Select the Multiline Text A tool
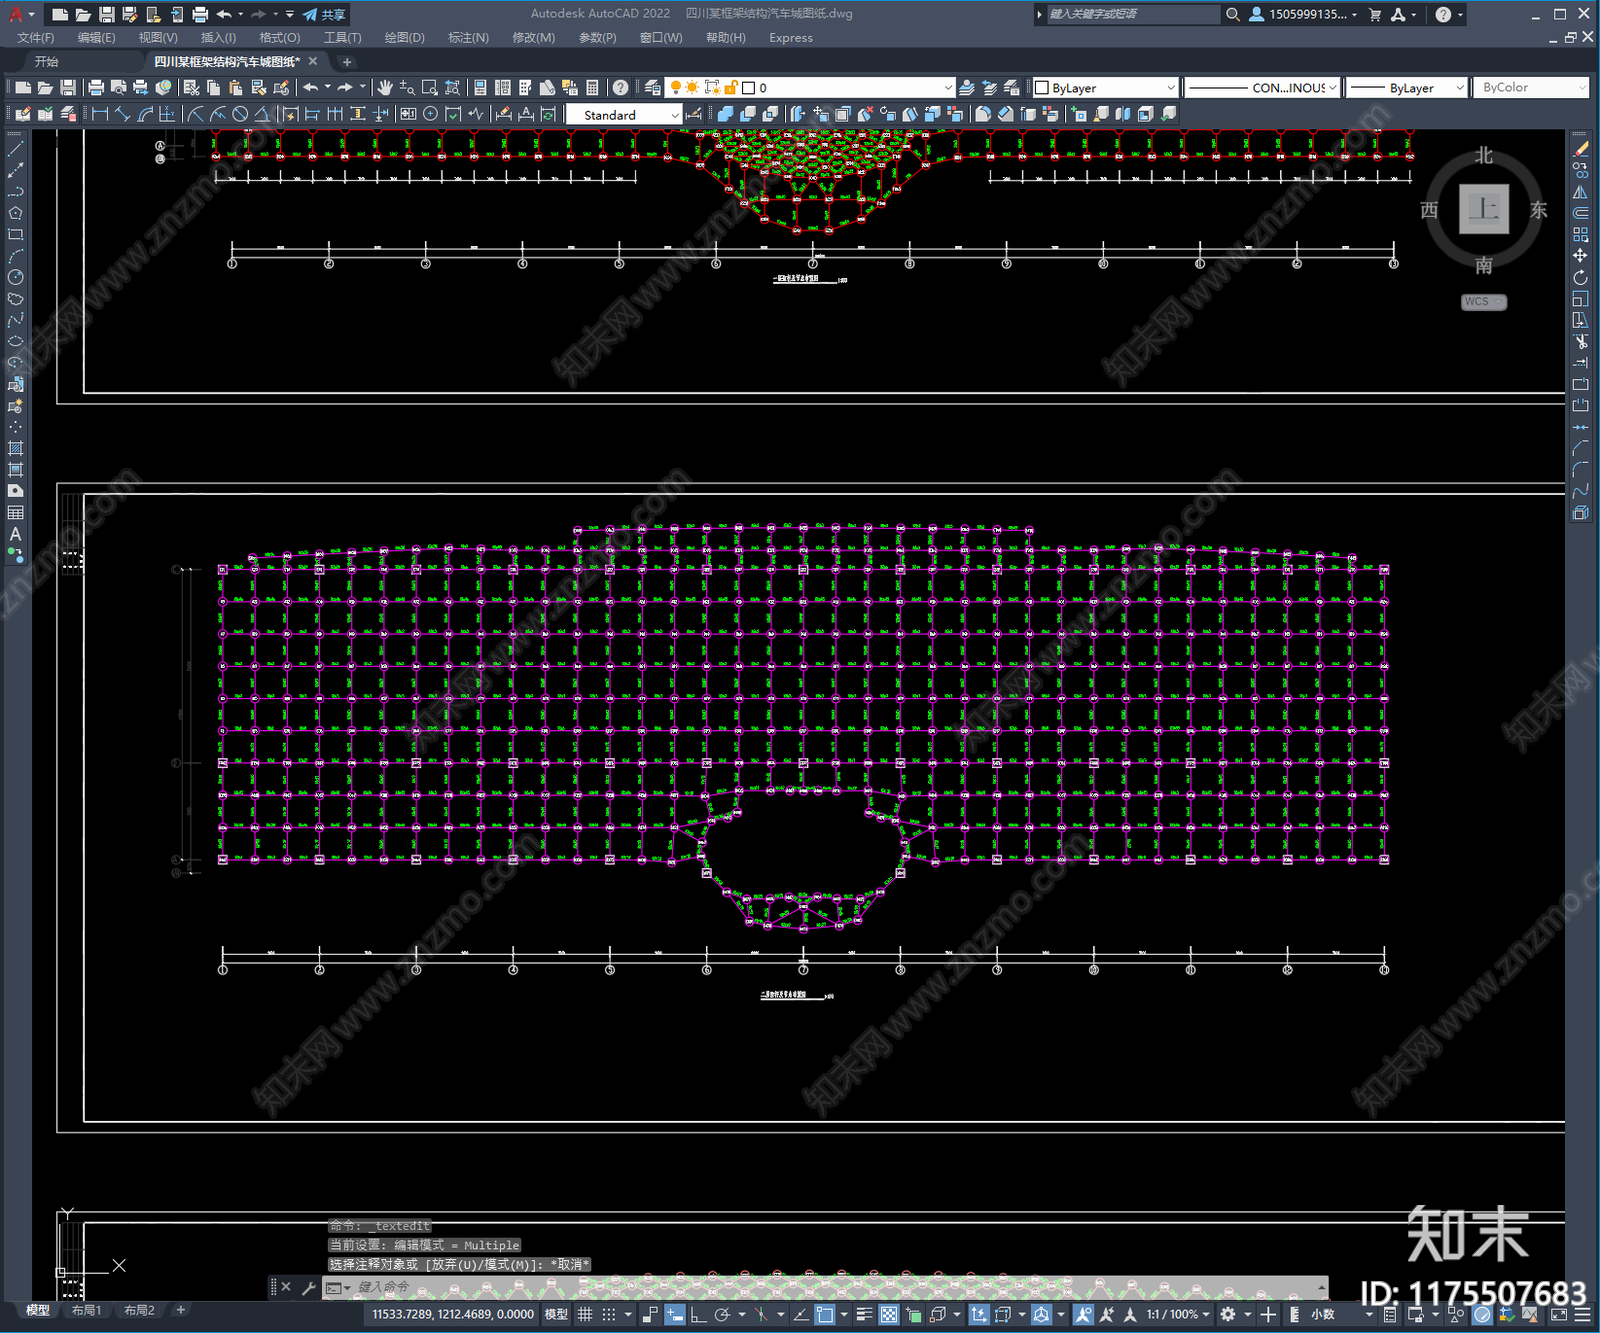The image size is (1600, 1333). [x=15, y=534]
